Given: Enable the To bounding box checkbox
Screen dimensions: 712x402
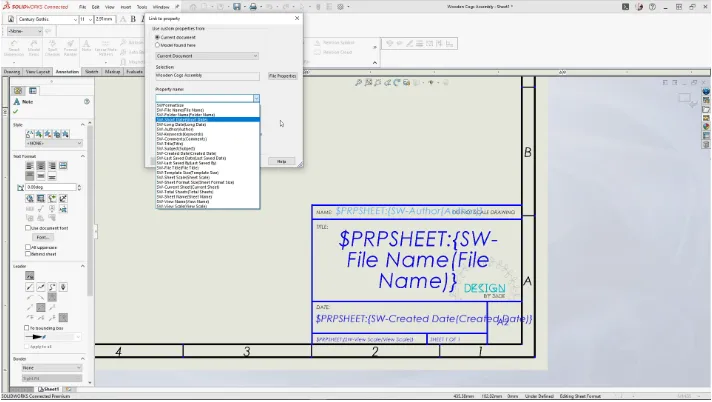Looking at the screenshot, I should tap(26, 328).
